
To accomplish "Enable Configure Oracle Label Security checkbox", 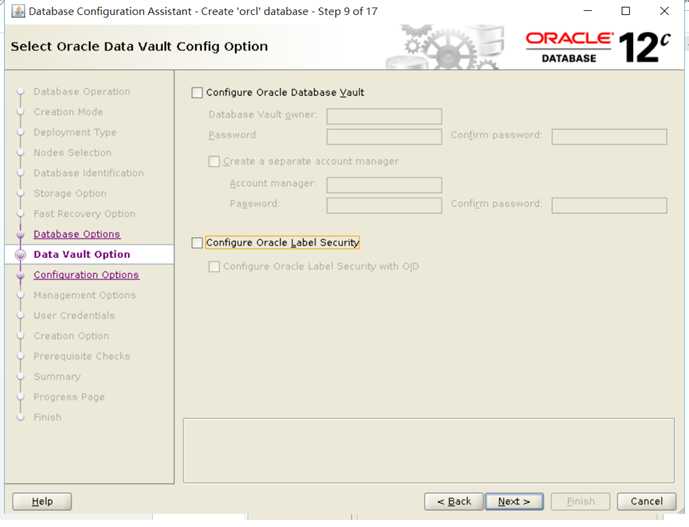I will (197, 243).
